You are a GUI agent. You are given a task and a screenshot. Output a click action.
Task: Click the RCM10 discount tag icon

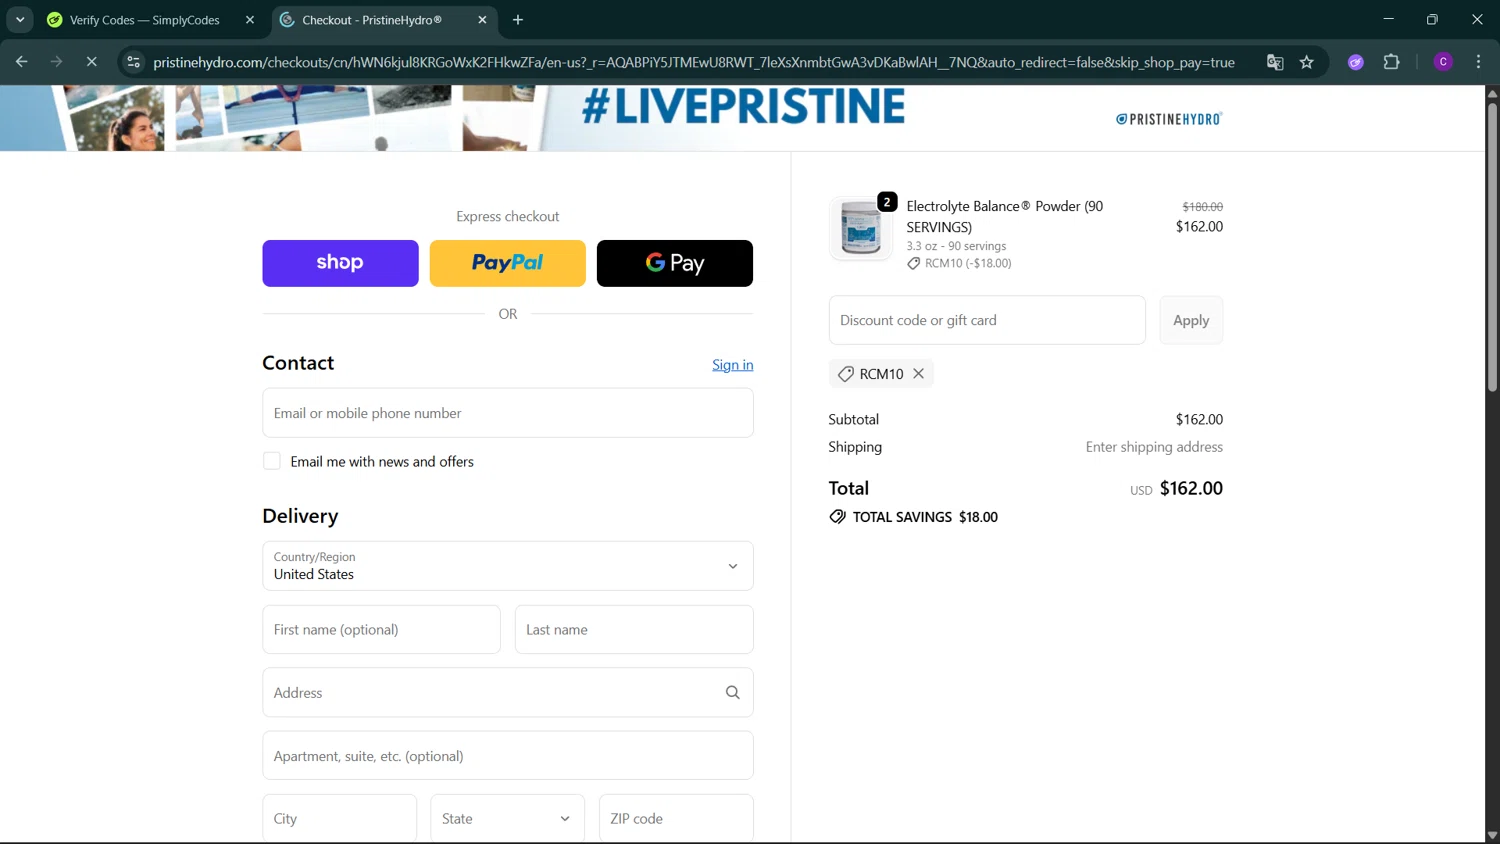coord(846,374)
